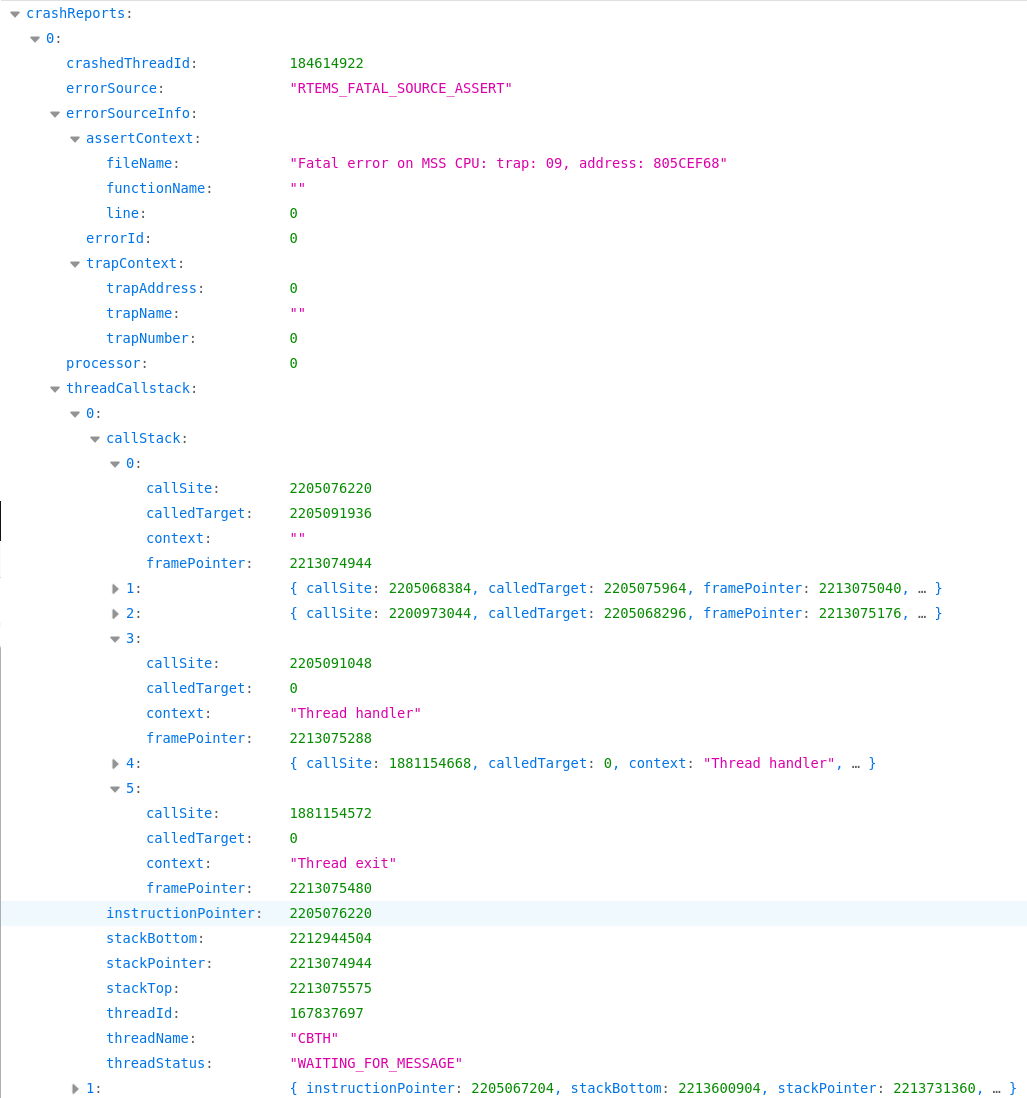The image size is (1027, 1098).
Task: Click the value 184614922
Action: click(326, 64)
